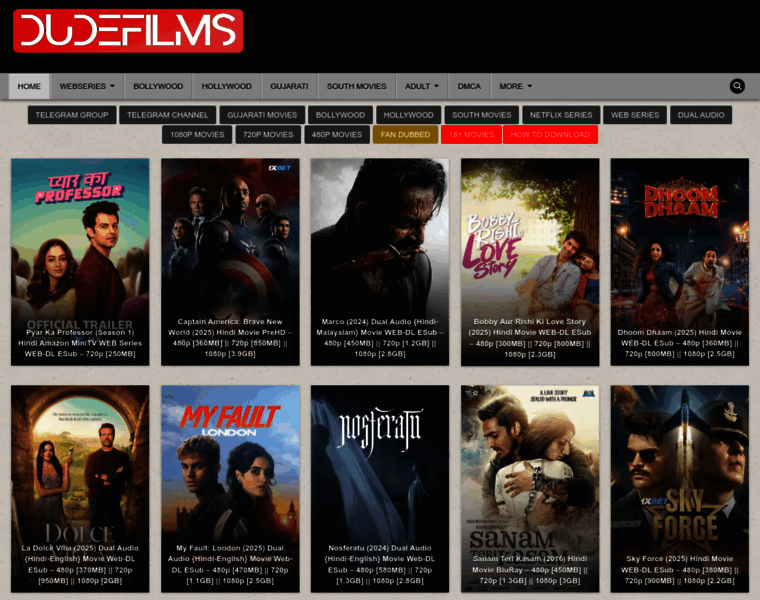Click the Netflix Series button
Image resolution: width=760 pixels, height=600 pixels.
coord(561,115)
